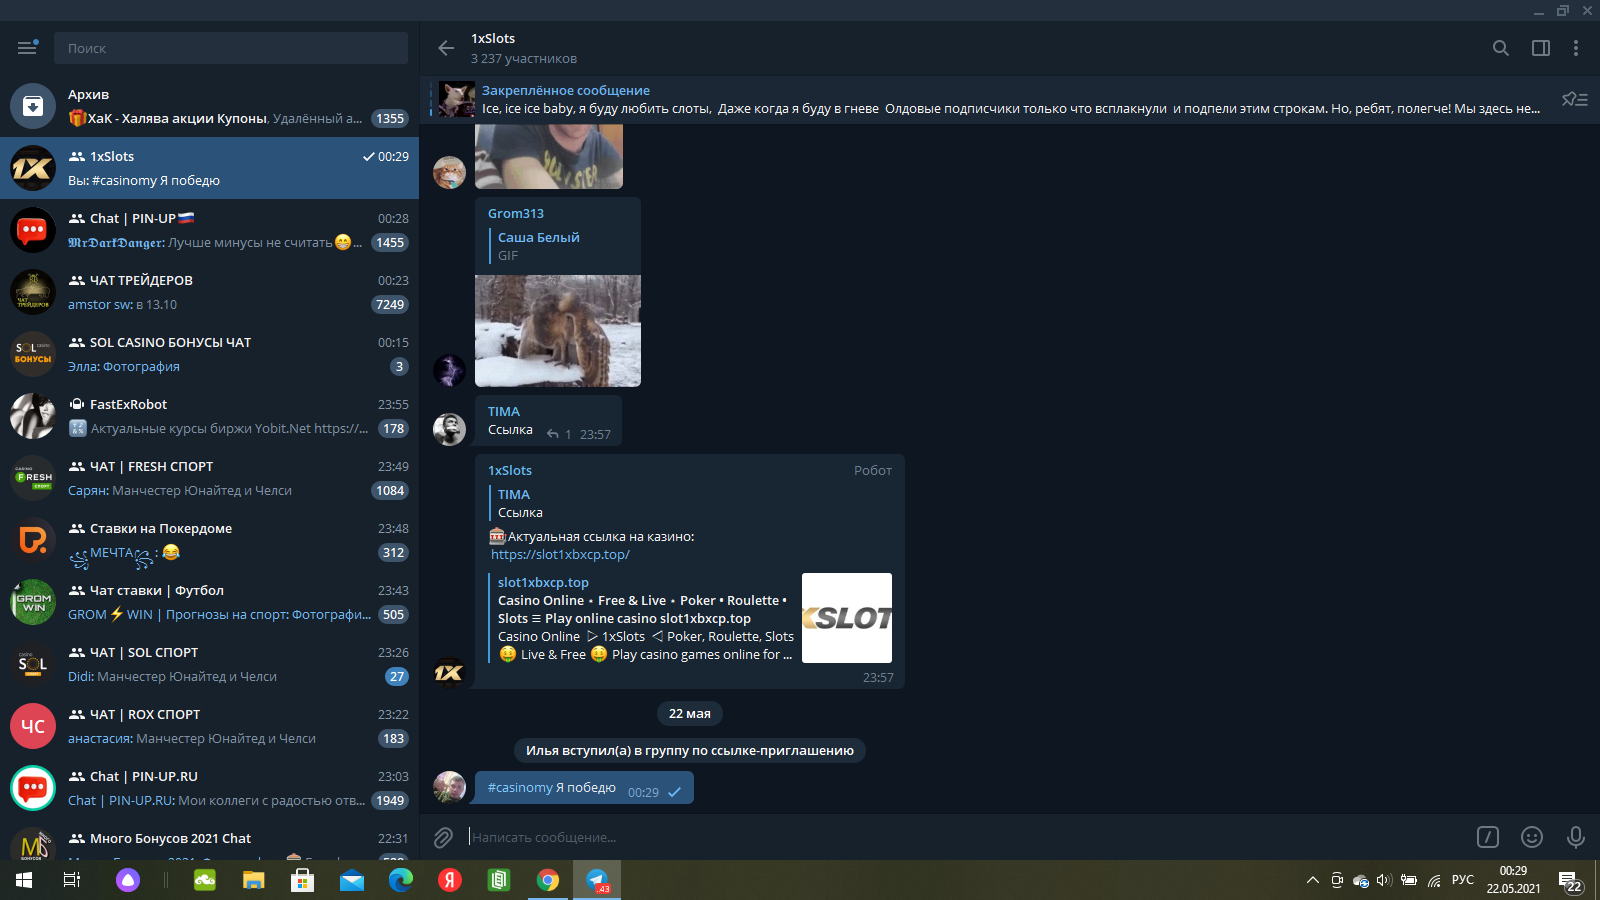Image resolution: width=1600 pixels, height=900 pixels.
Task: Launch Microsoft Edge from the taskbar
Action: (401, 880)
